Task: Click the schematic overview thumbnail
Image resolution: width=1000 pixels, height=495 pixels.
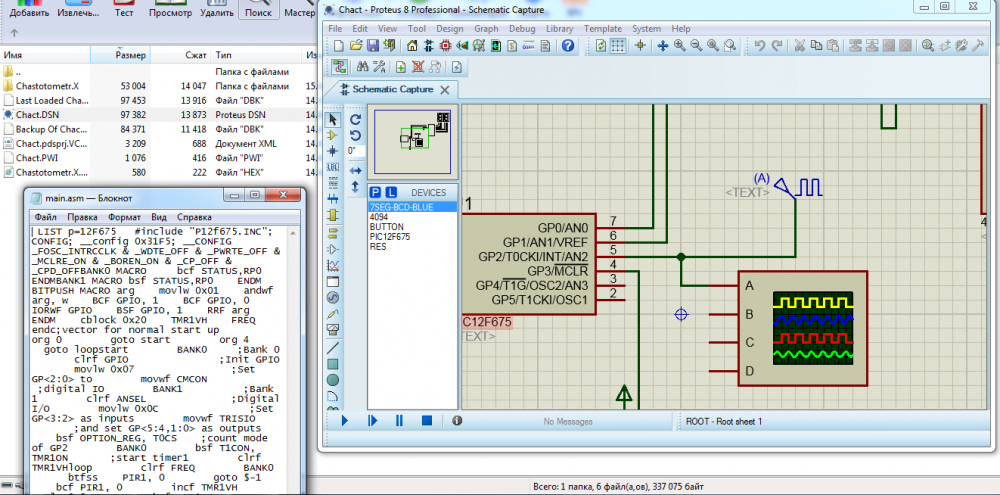Action: [412, 140]
